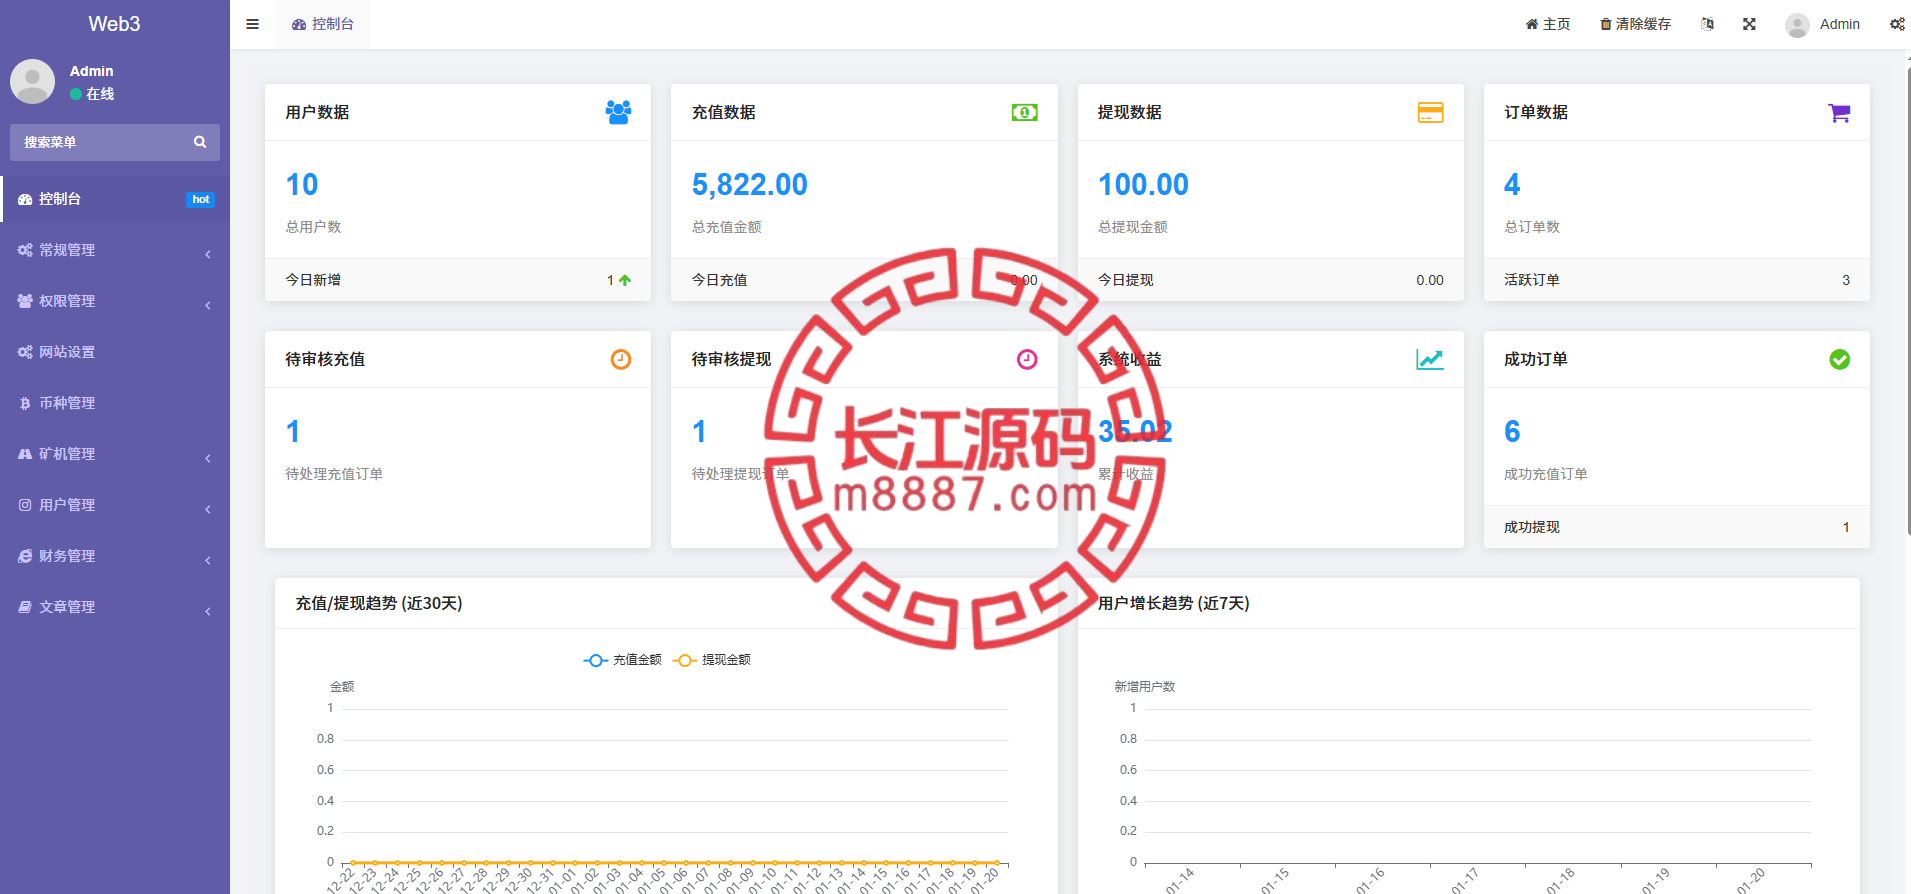
Task: Expand the 用户管理 submenu chevron
Action: (208, 509)
